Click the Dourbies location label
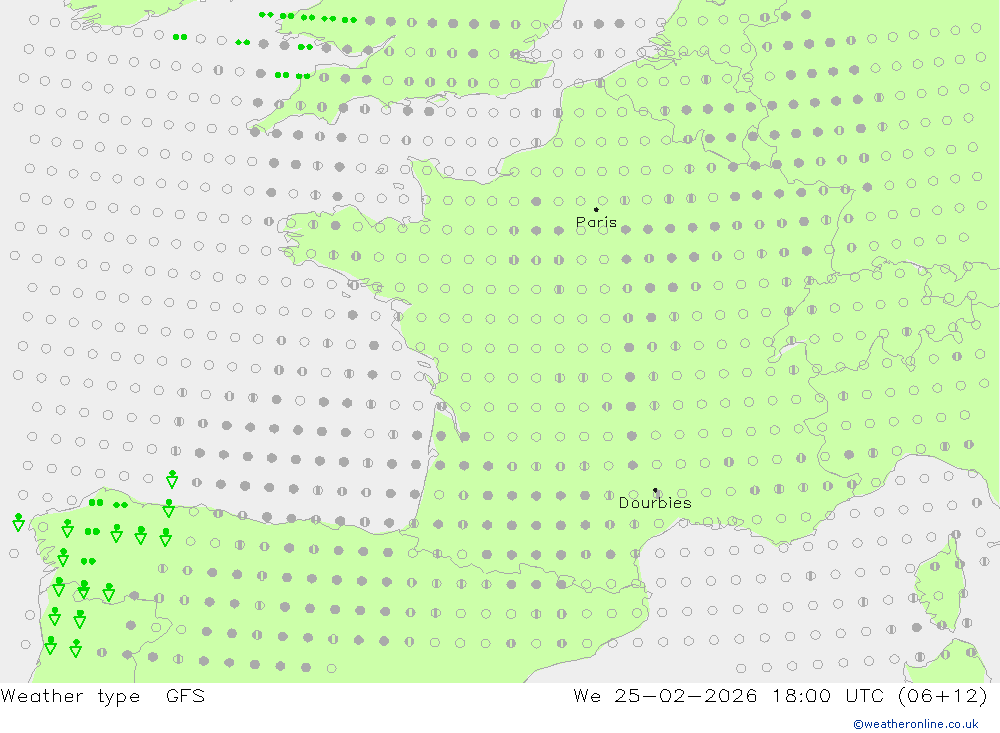This screenshot has width=1000, height=733. [655, 503]
